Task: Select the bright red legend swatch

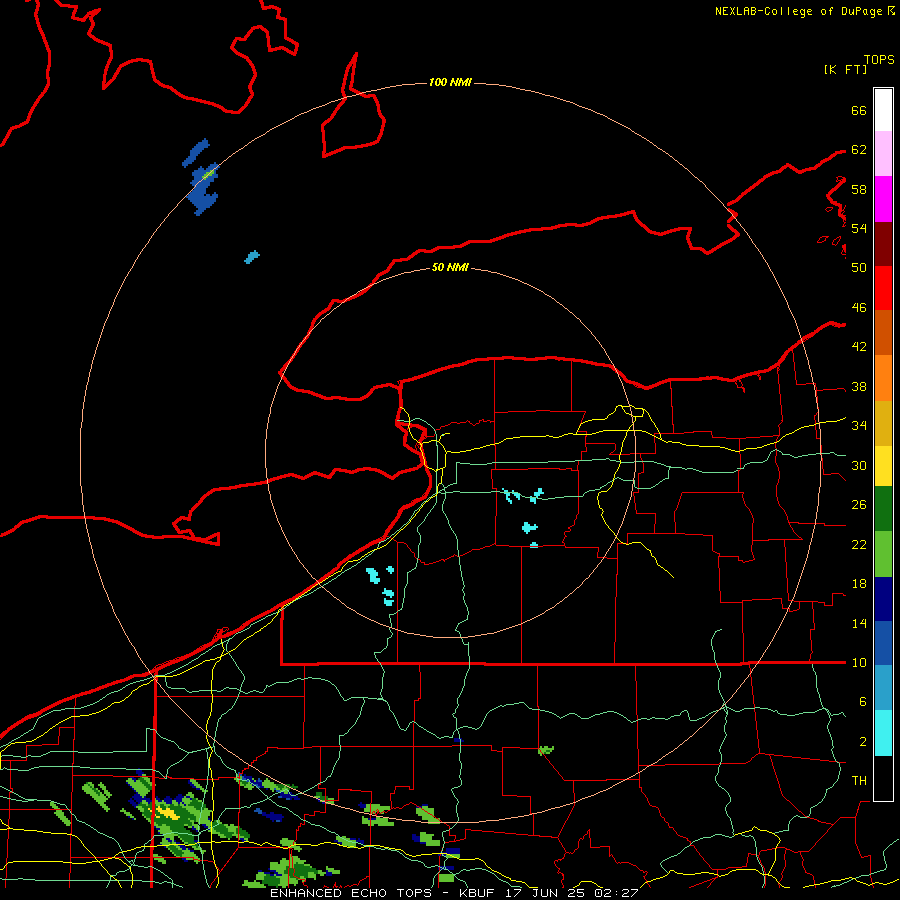Action: pyautogui.click(x=883, y=288)
